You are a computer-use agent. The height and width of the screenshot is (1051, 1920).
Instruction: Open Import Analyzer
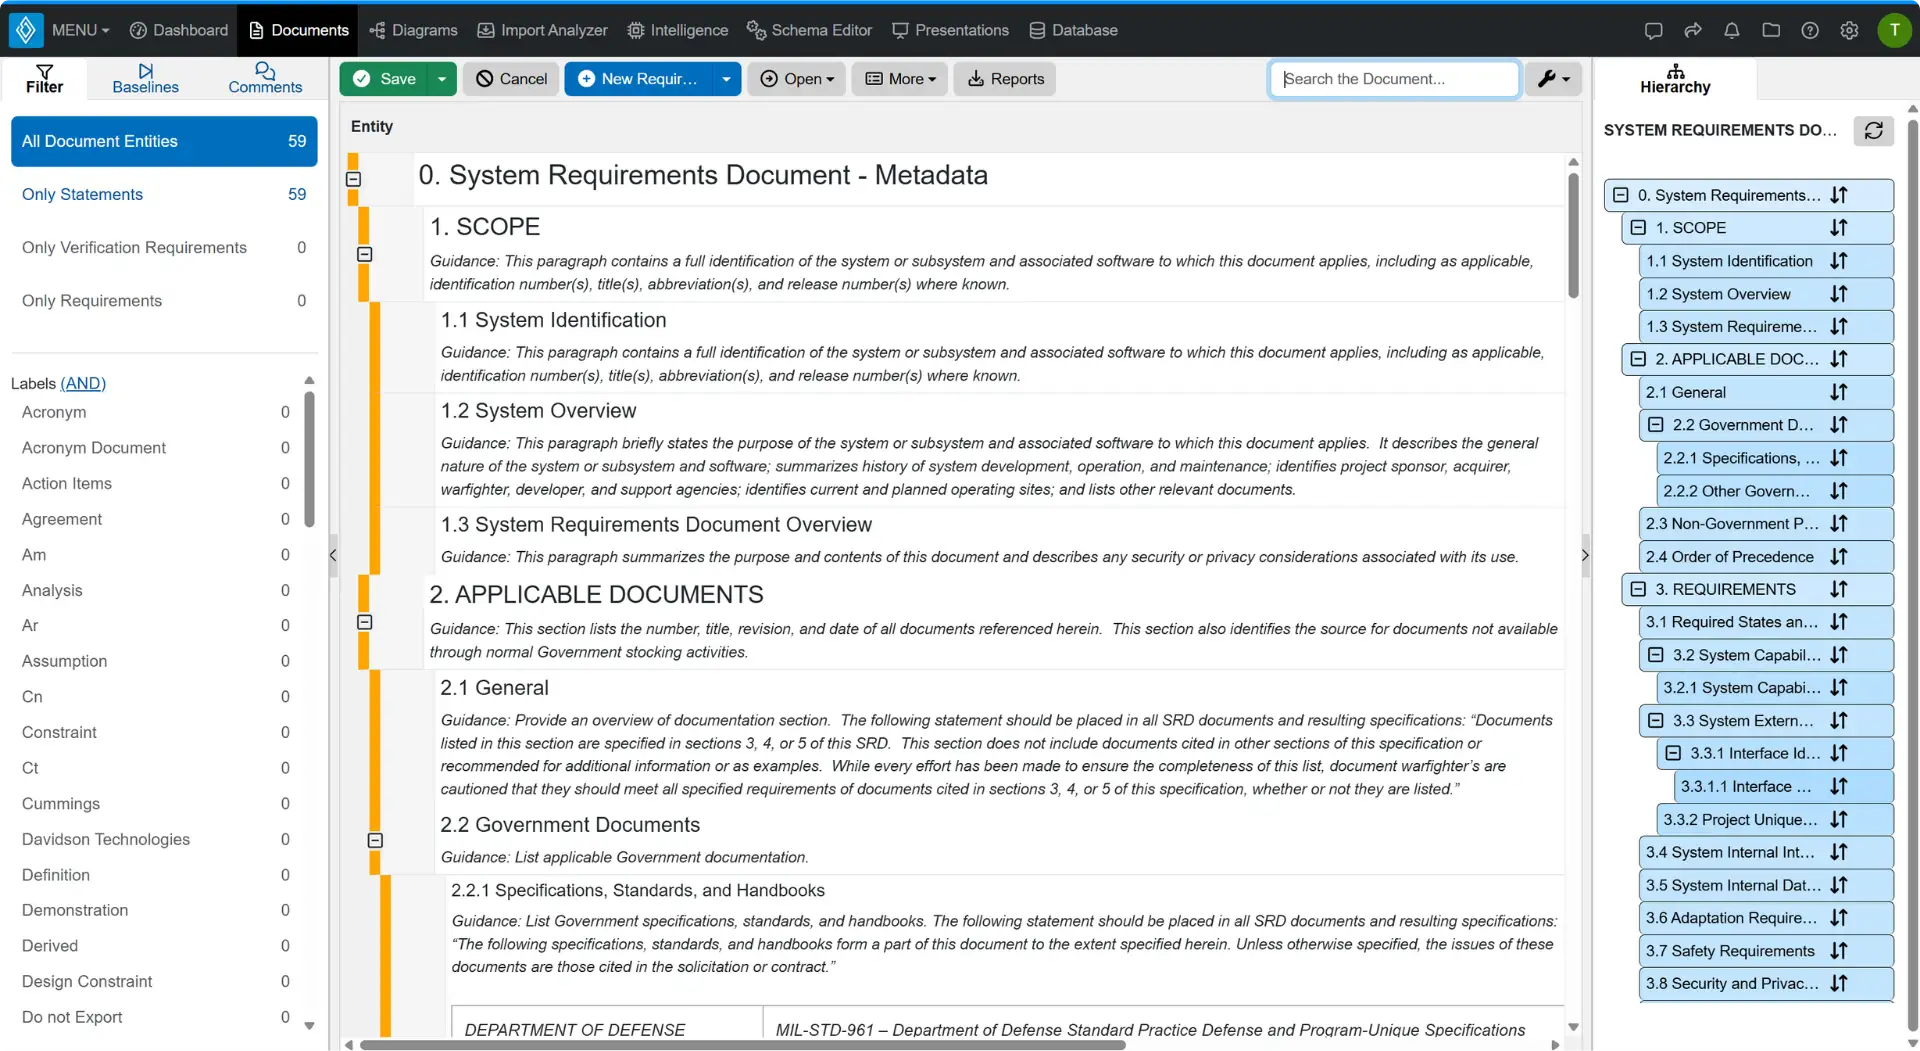point(542,30)
